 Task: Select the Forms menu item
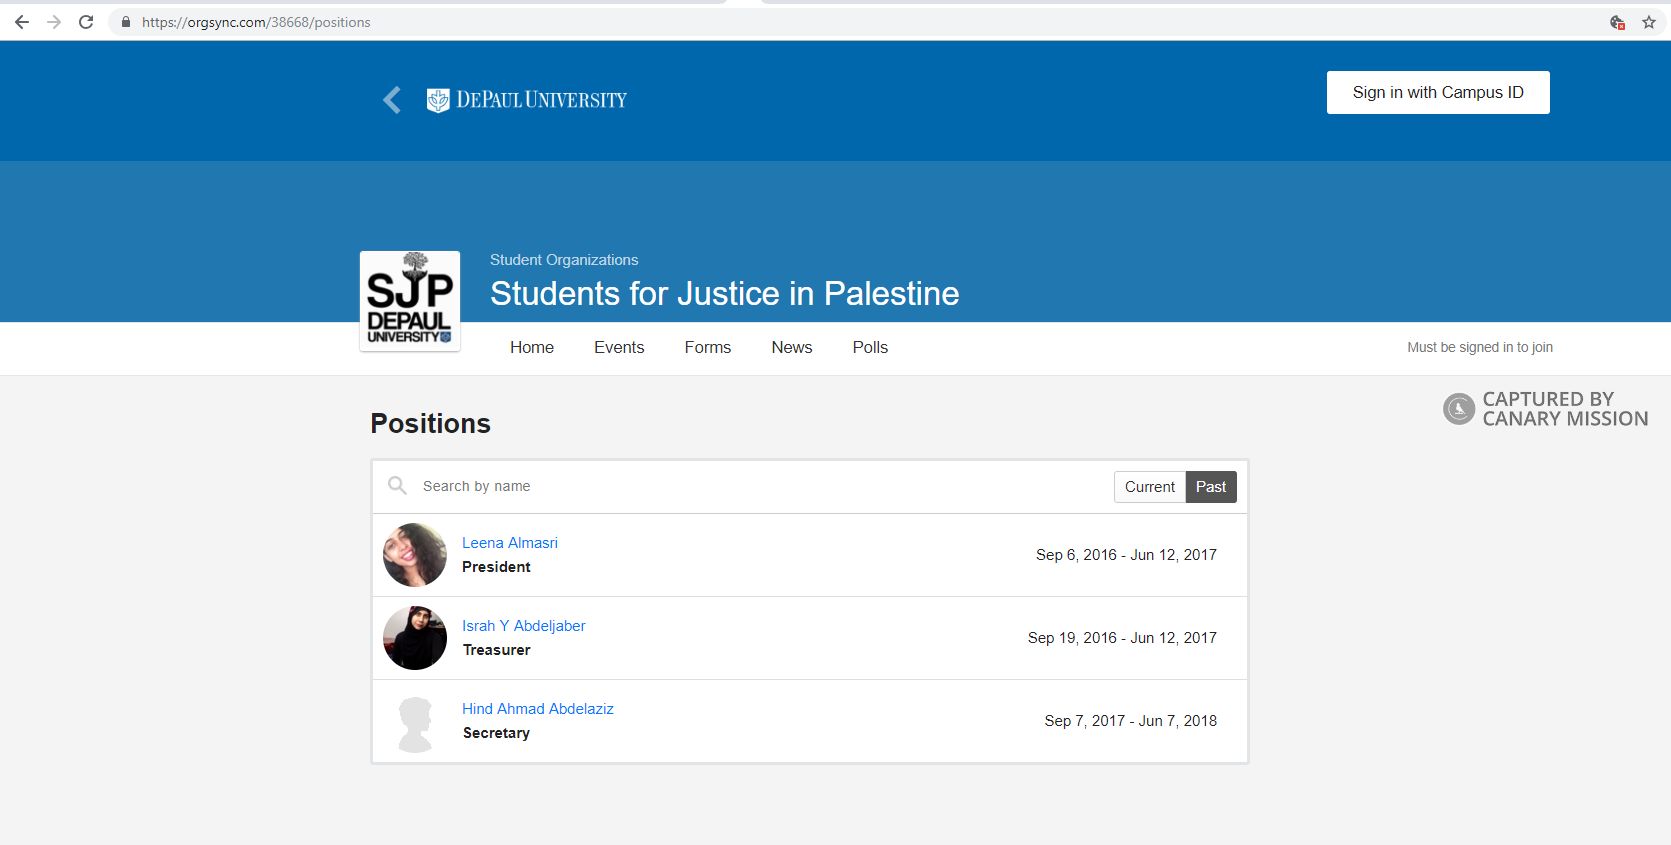707,347
